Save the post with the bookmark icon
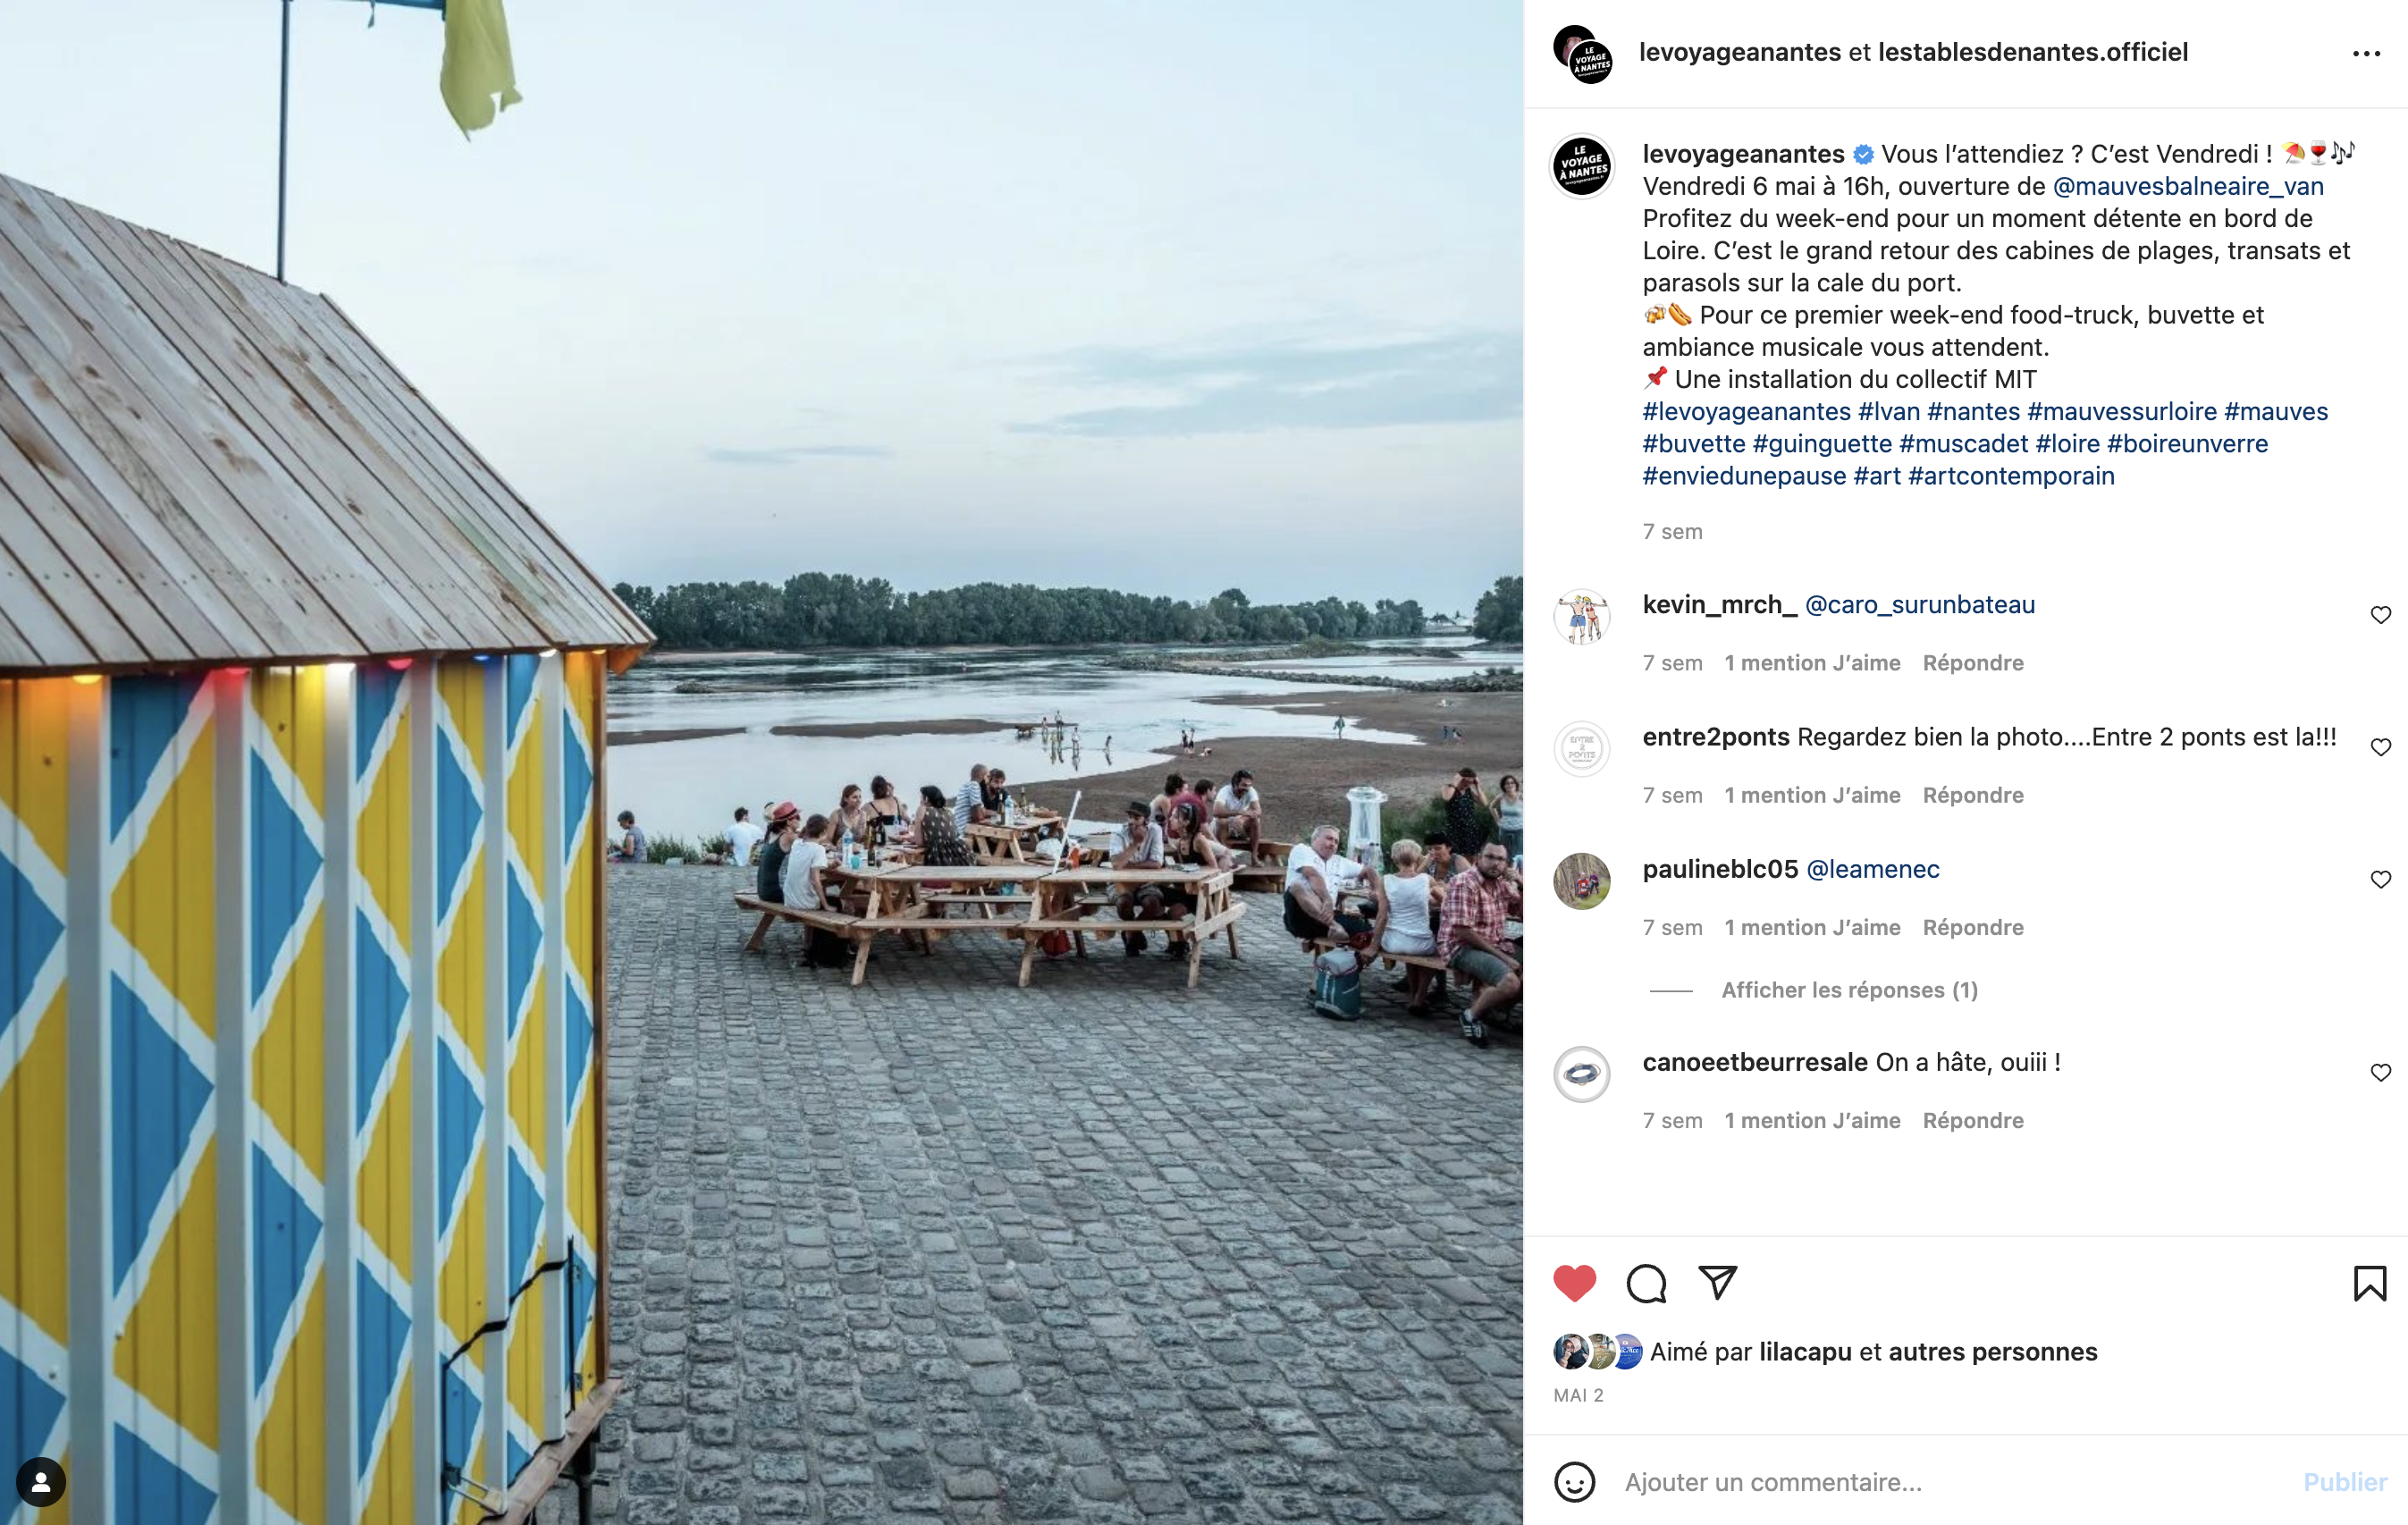 [x=2369, y=1283]
